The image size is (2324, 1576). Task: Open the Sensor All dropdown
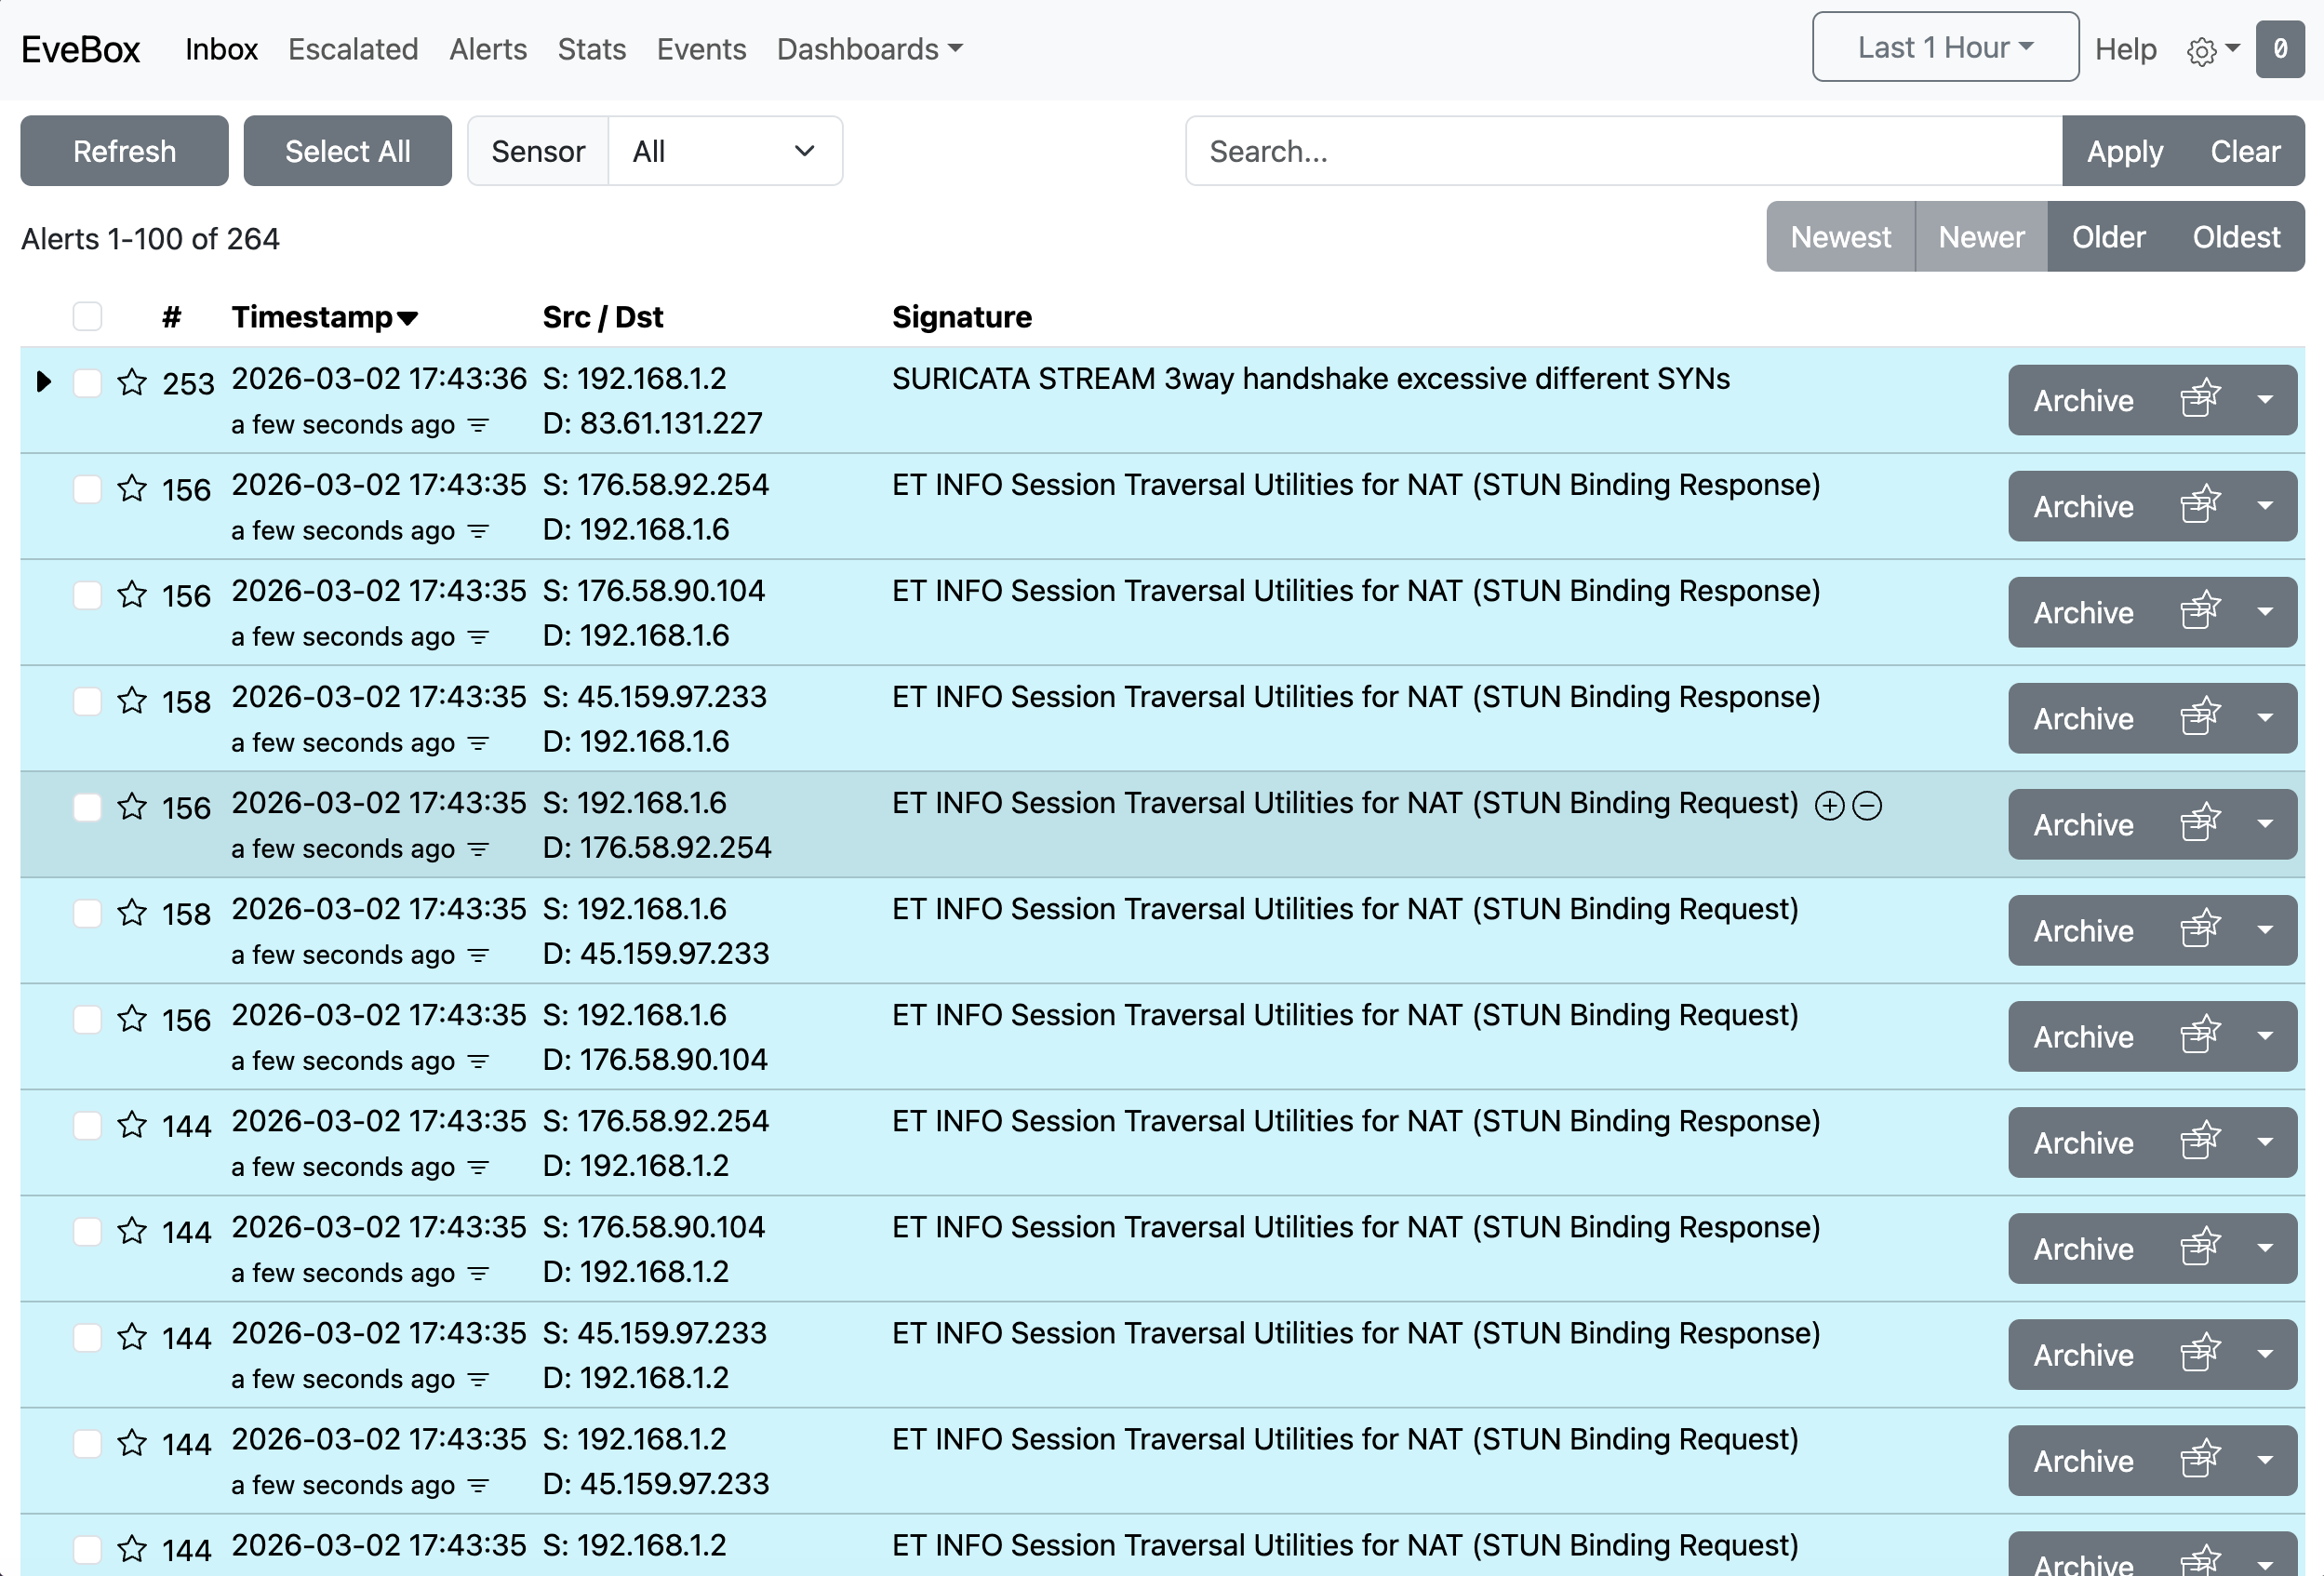click(x=724, y=151)
